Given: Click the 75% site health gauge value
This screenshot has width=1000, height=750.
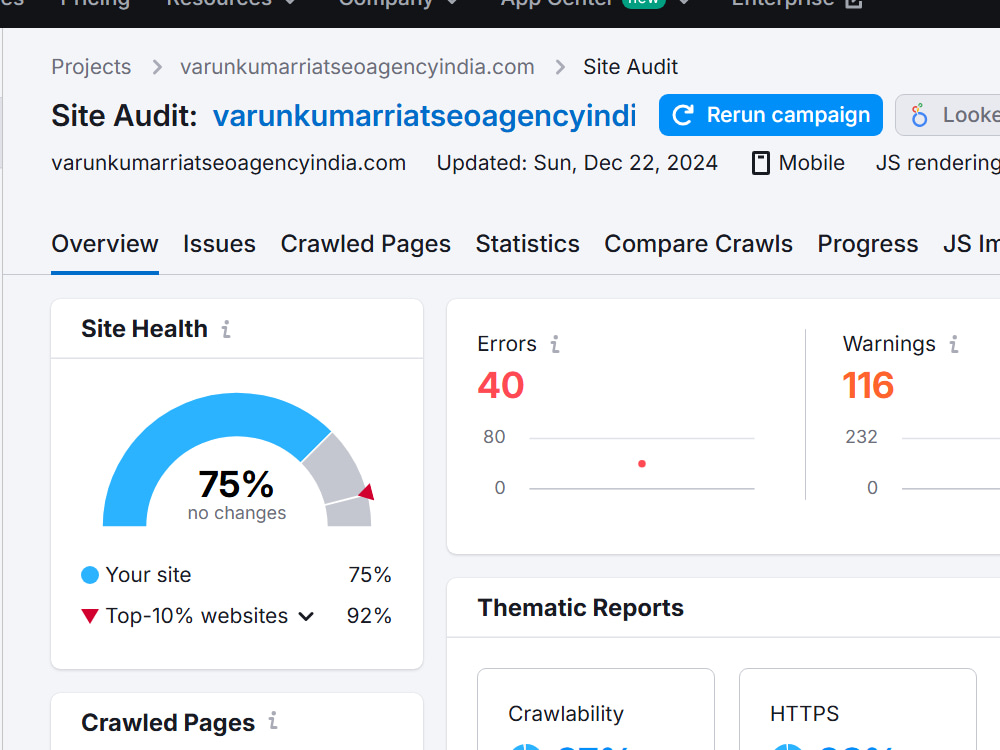Looking at the screenshot, I should point(236,484).
